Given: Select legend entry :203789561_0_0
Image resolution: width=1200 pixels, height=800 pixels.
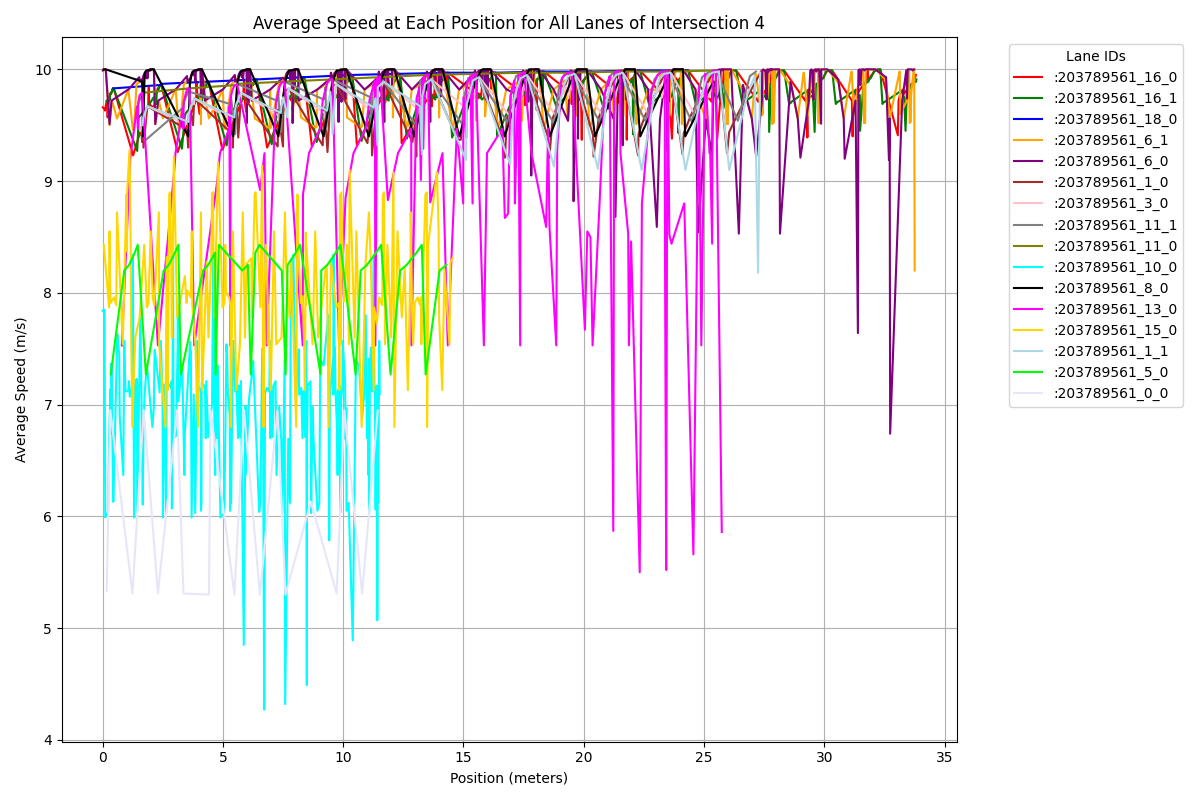Looking at the screenshot, I should tap(1091, 393).
